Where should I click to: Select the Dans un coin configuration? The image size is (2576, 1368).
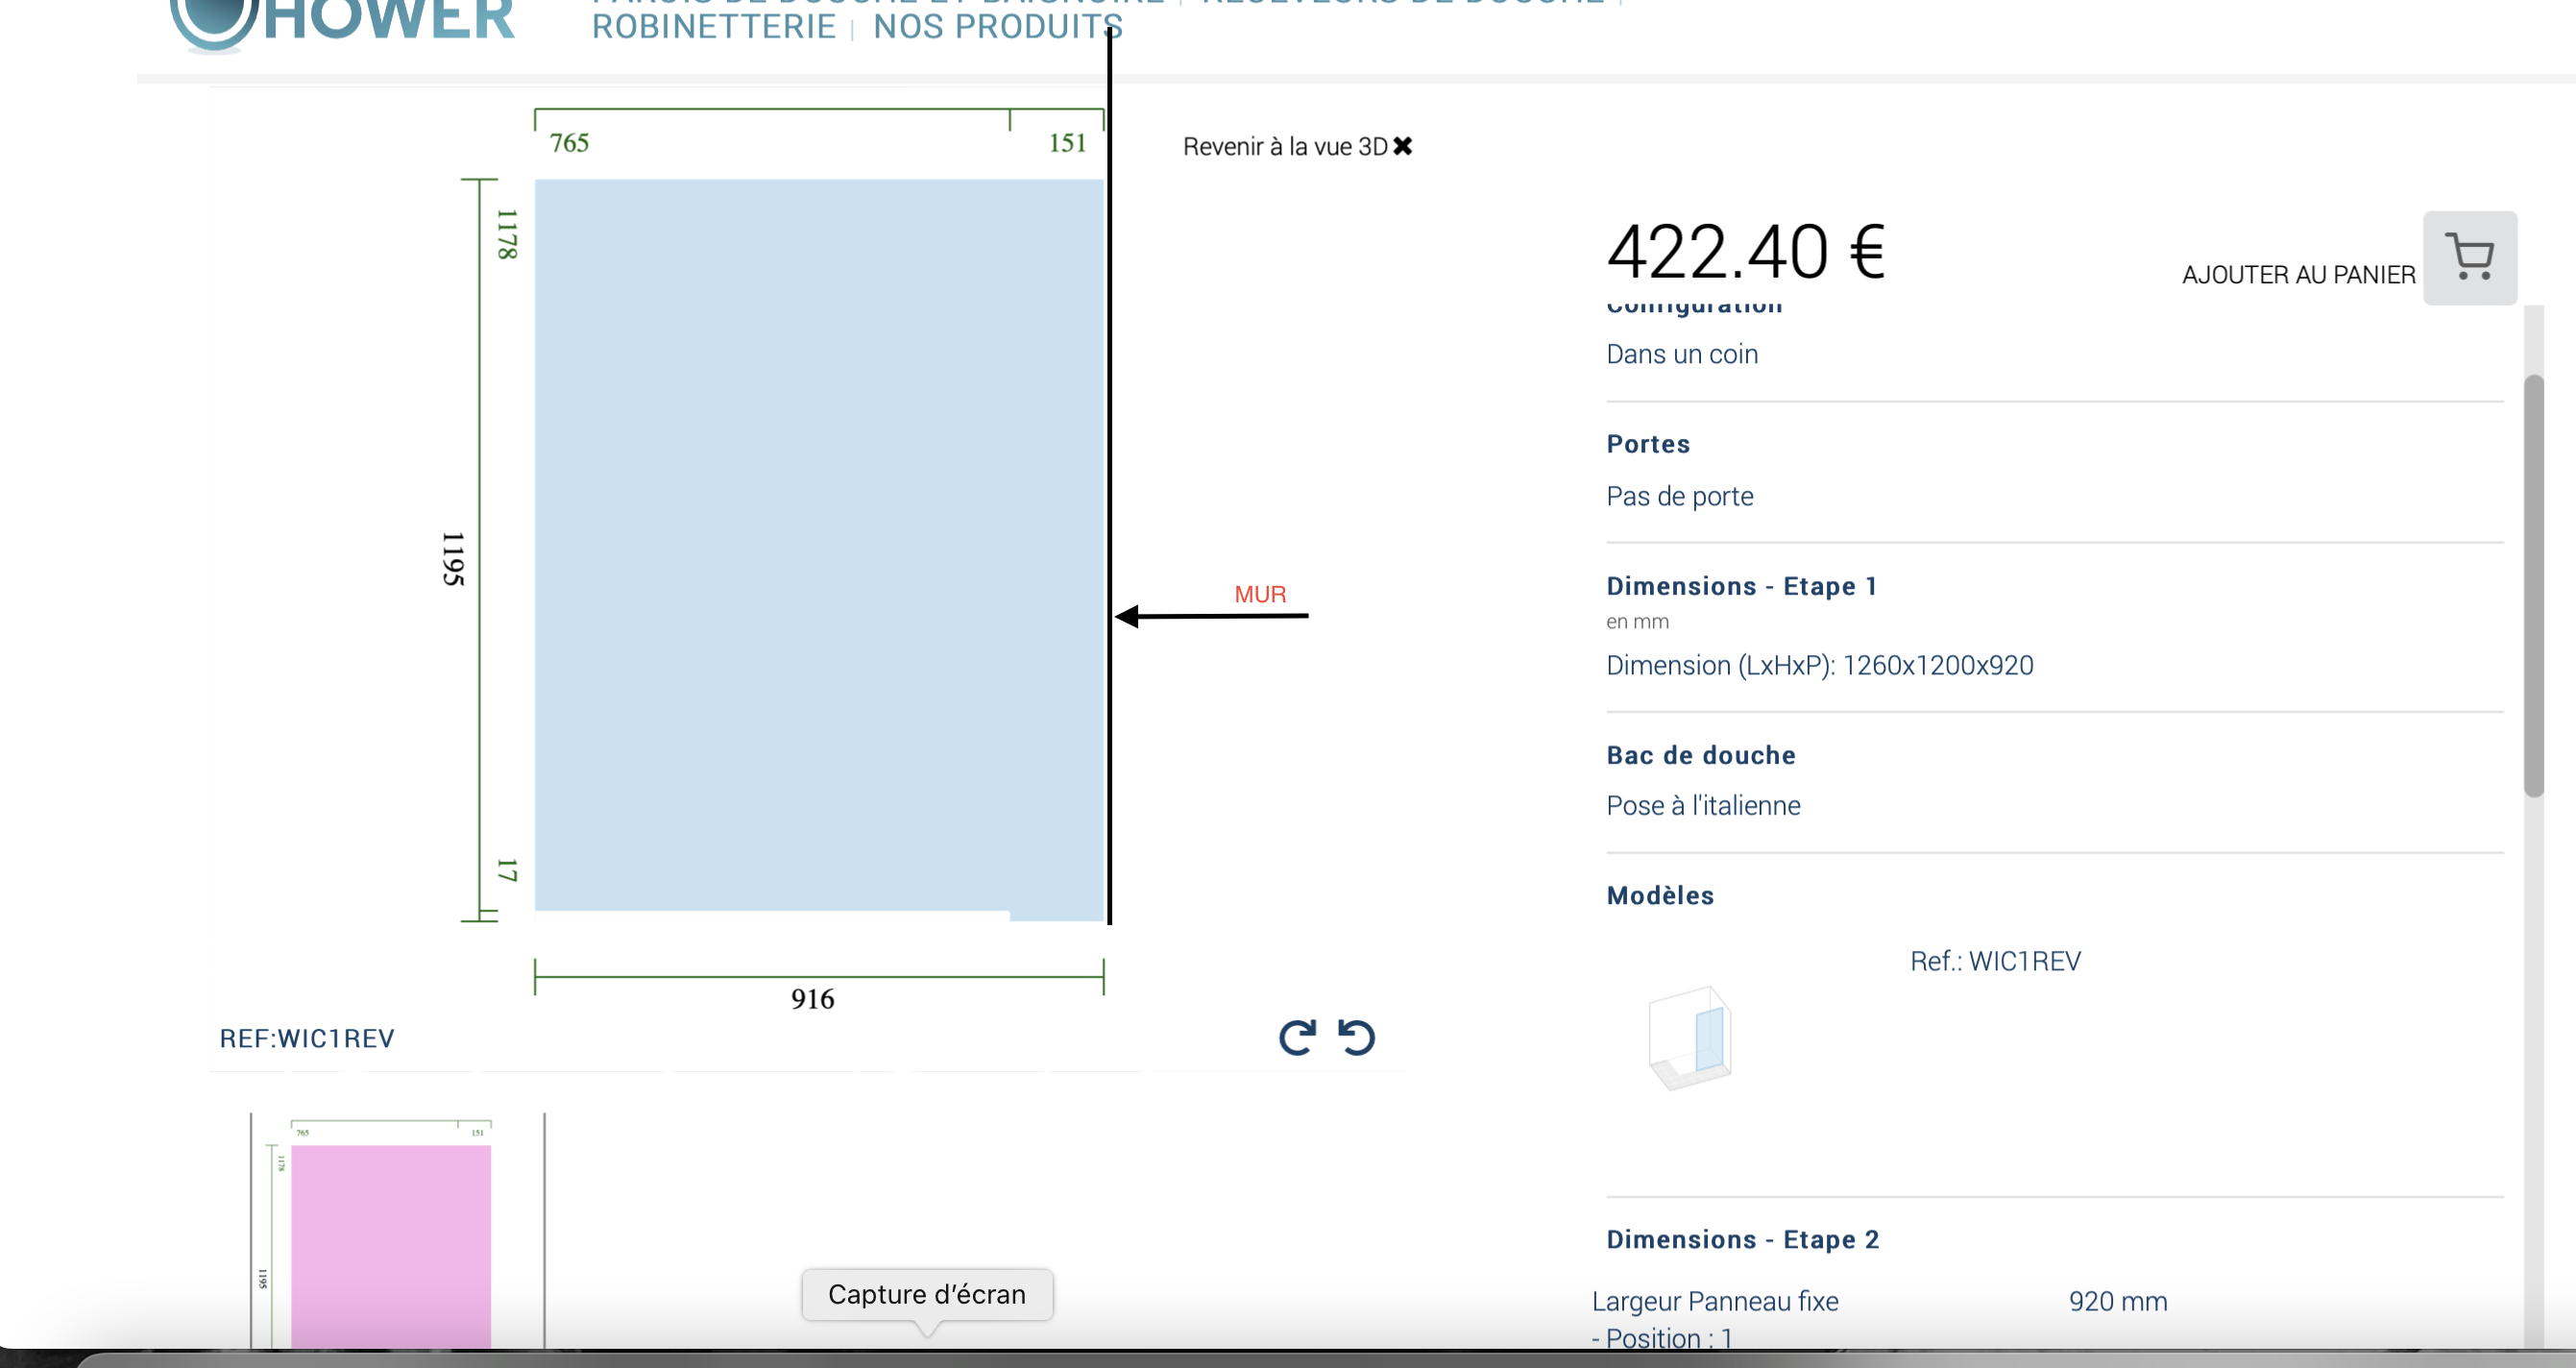coord(1681,354)
